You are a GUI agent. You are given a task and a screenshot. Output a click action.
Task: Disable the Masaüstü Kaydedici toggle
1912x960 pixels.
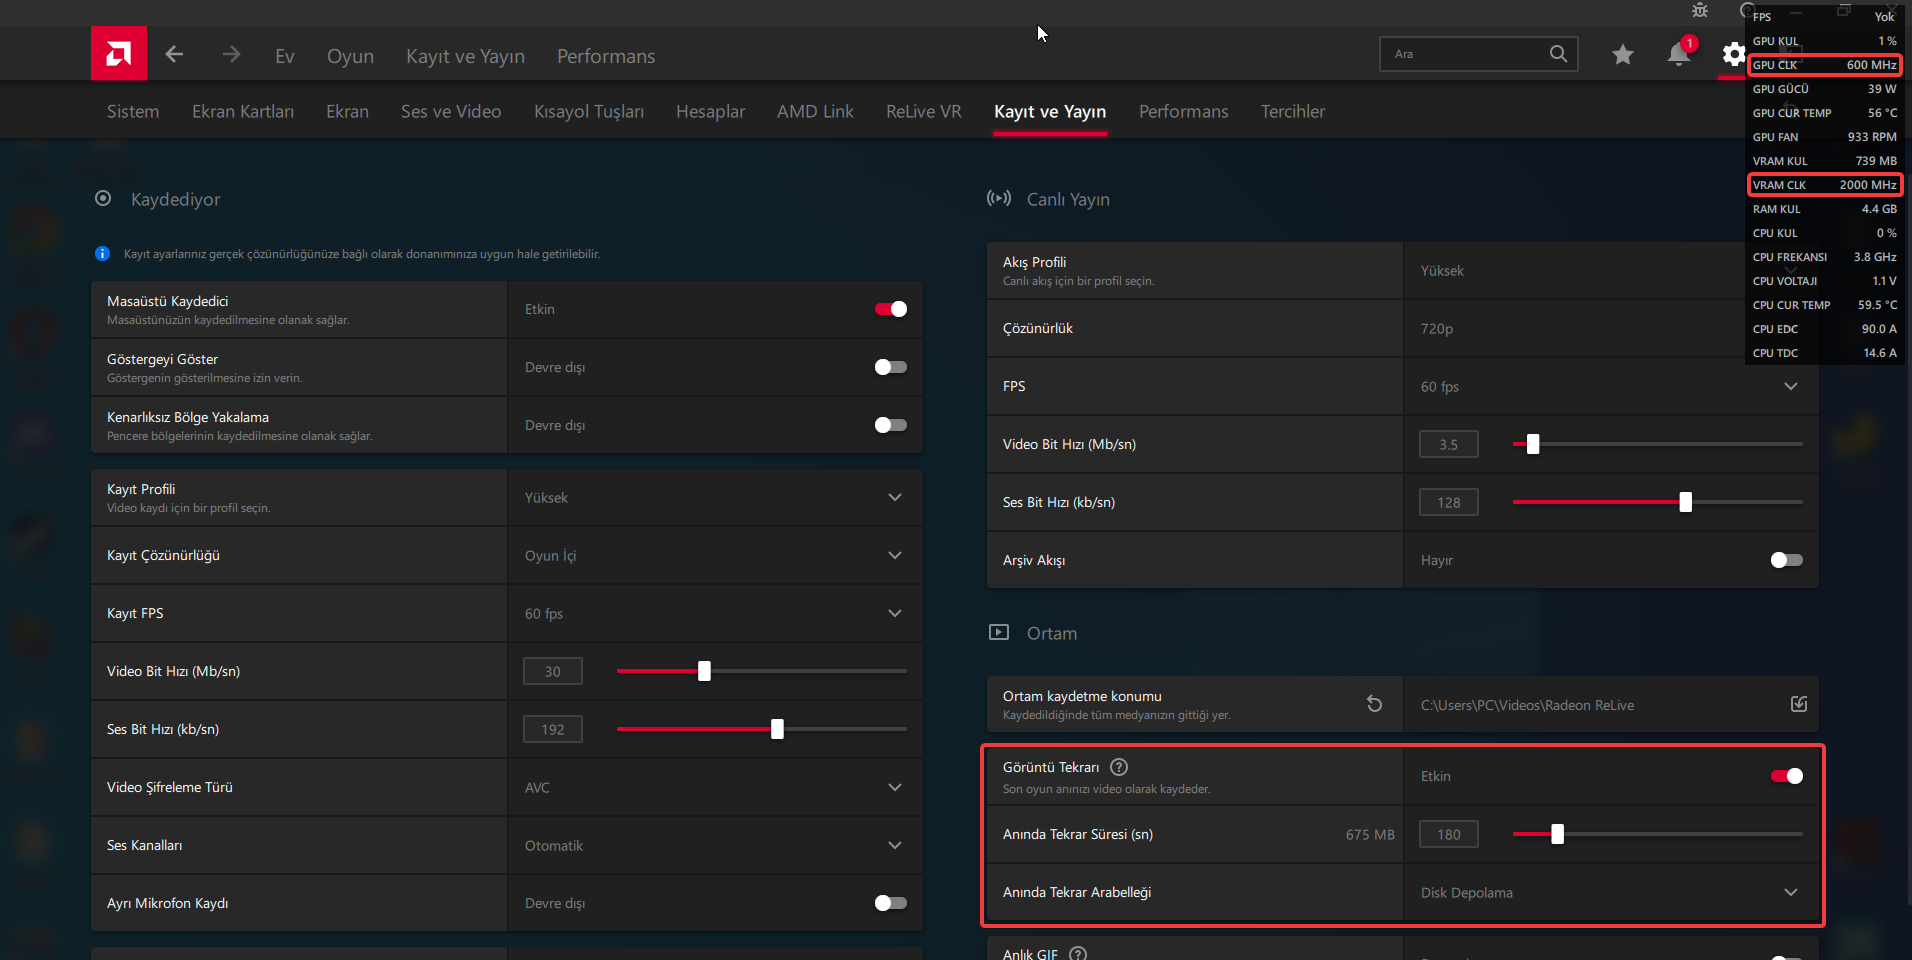click(x=890, y=309)
